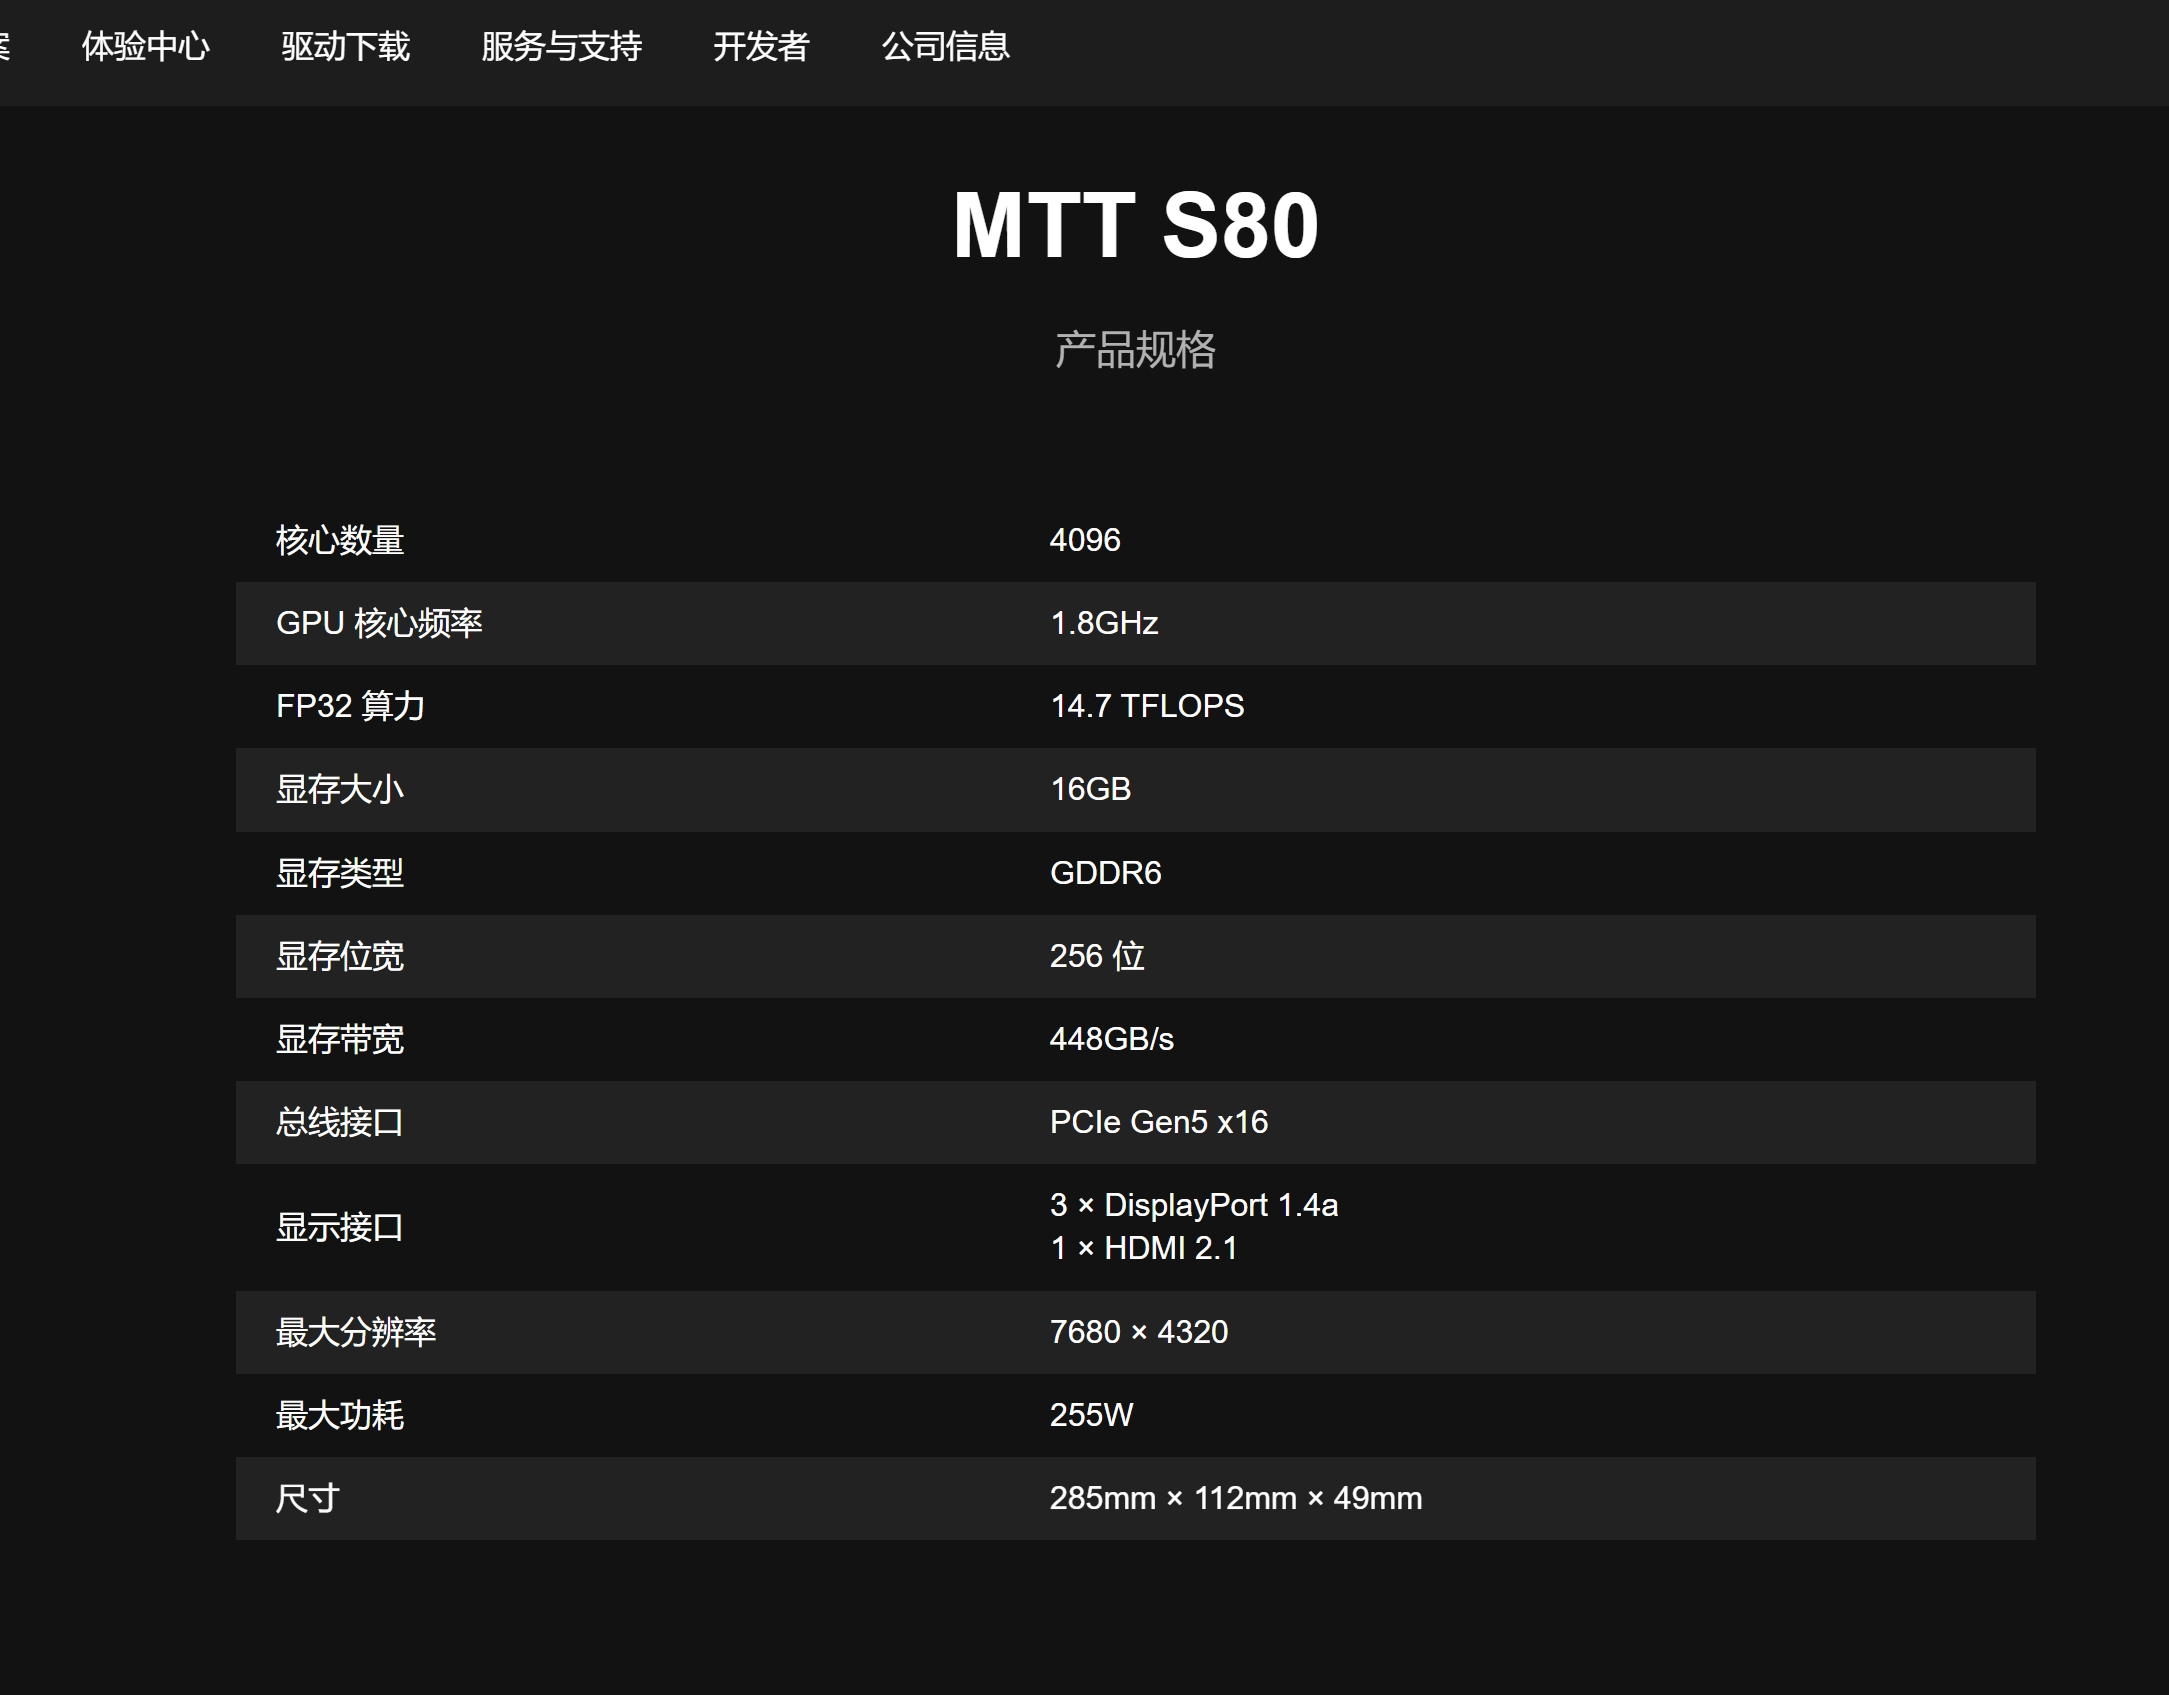Click the 255W max power value
The height and width of the screenshot is (1695, 2169).
(x=1091, y=1415)
